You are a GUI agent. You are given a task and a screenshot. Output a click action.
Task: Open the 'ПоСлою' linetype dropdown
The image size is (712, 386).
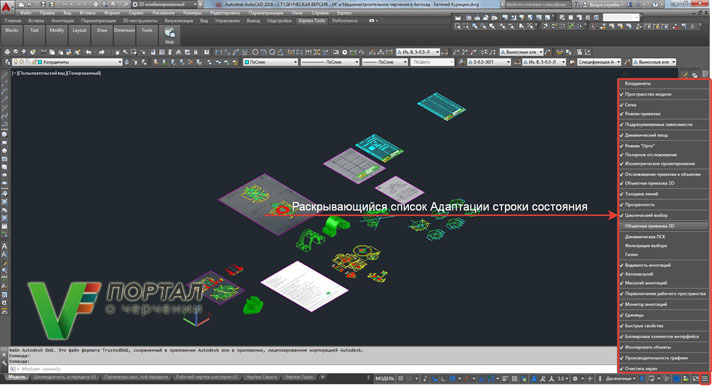pos(330,62)
